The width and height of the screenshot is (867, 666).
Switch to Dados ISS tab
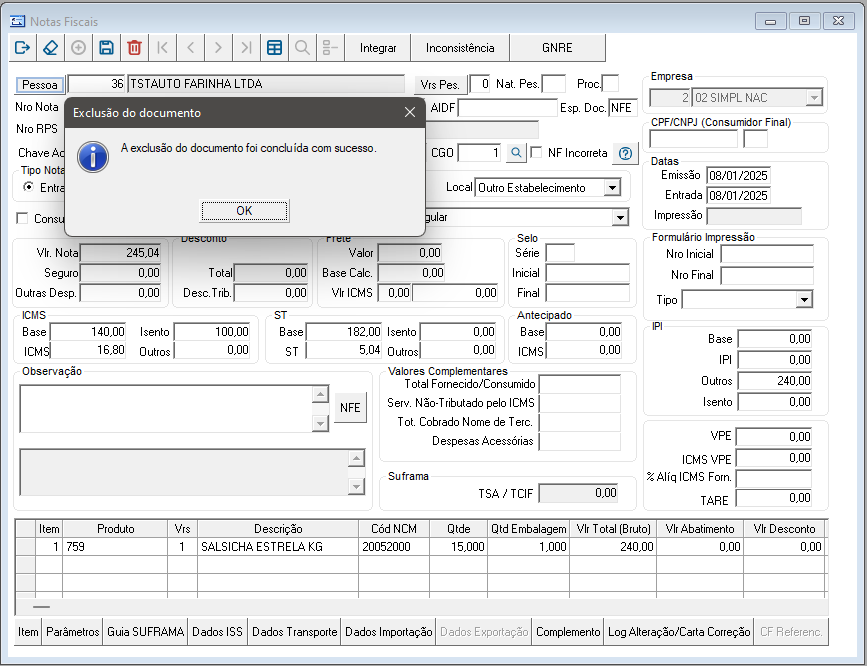pos(217,632)
